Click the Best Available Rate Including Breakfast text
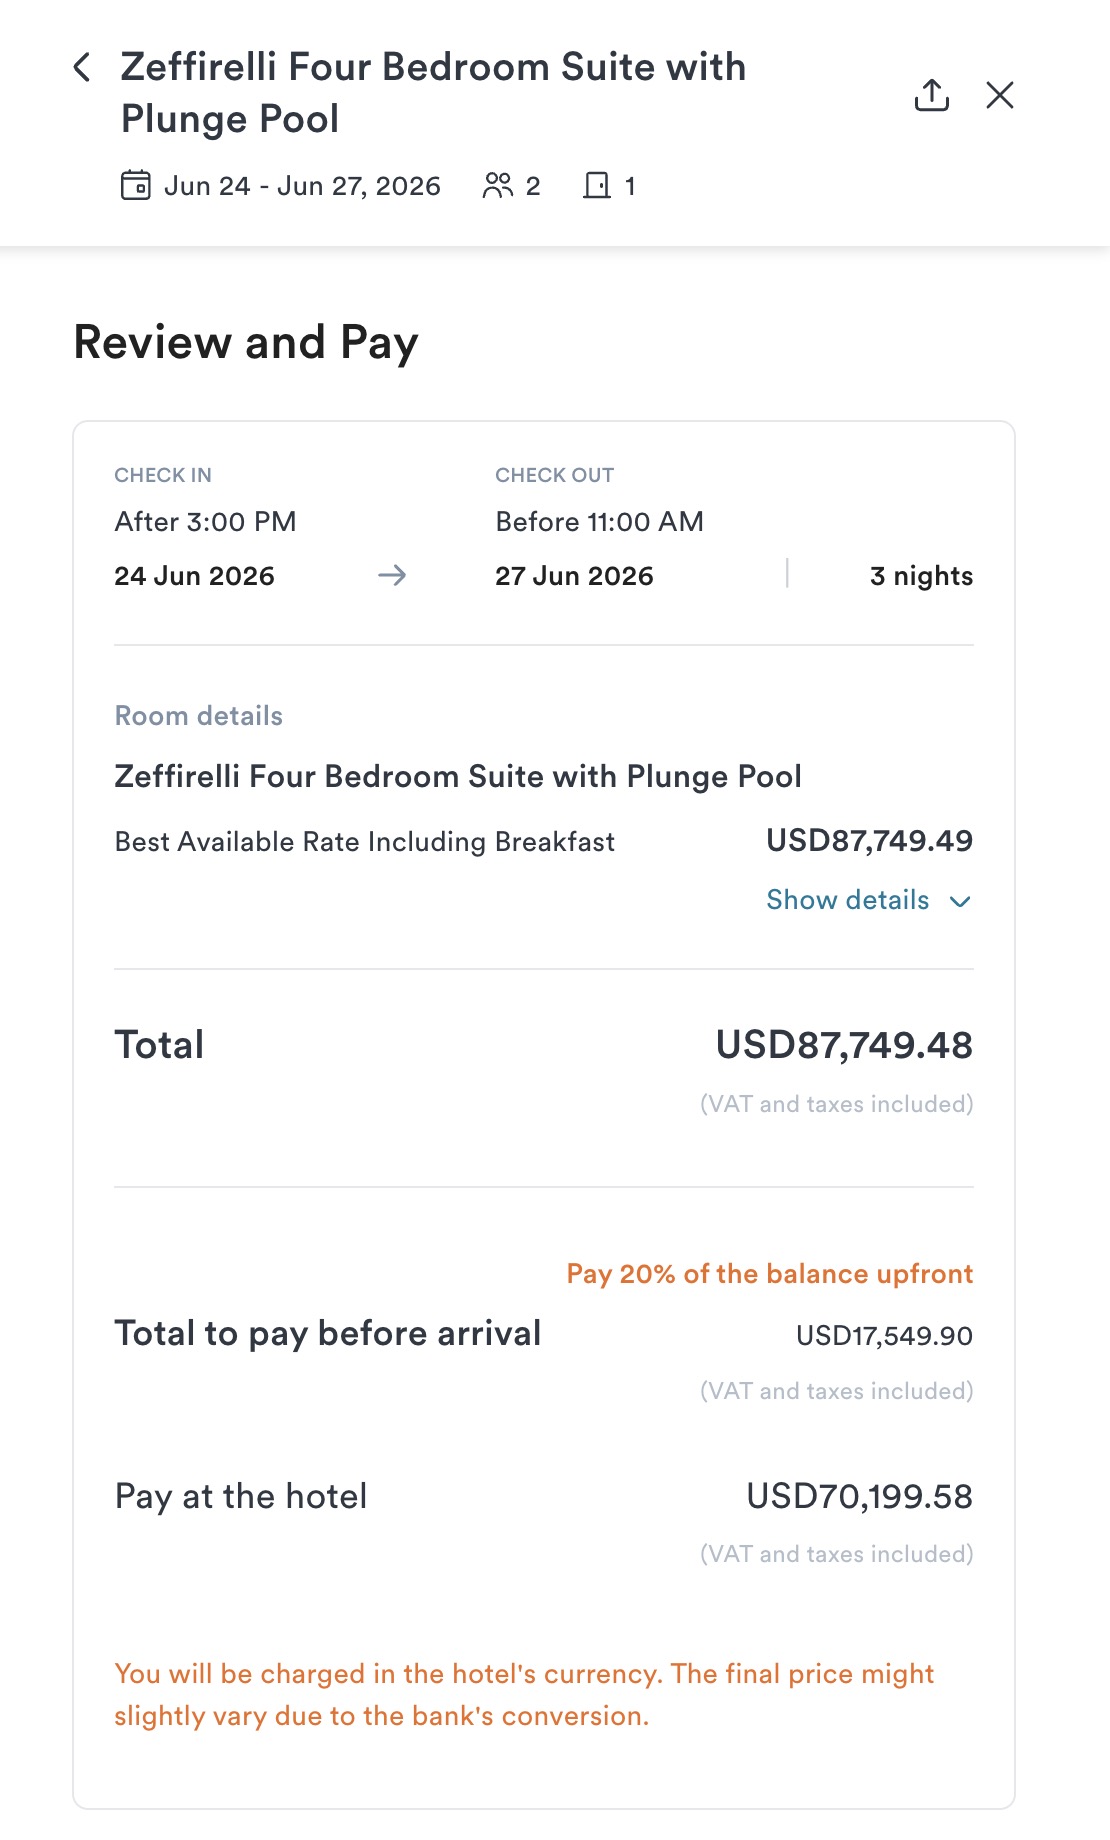This screenshot has height=1840, width=1110. click(x=365, y=842)
